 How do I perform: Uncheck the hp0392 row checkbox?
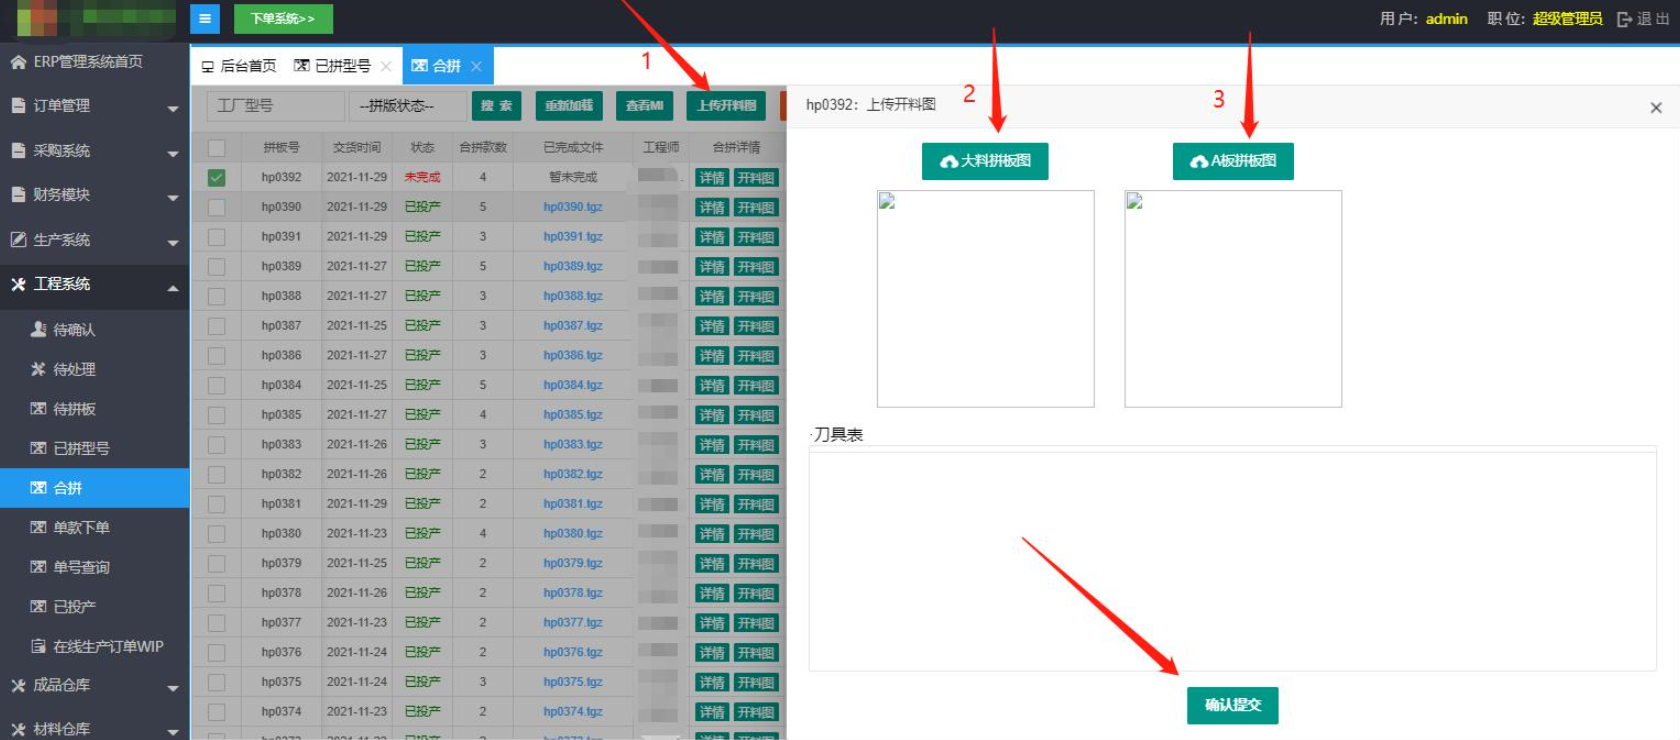coord(217,177)
